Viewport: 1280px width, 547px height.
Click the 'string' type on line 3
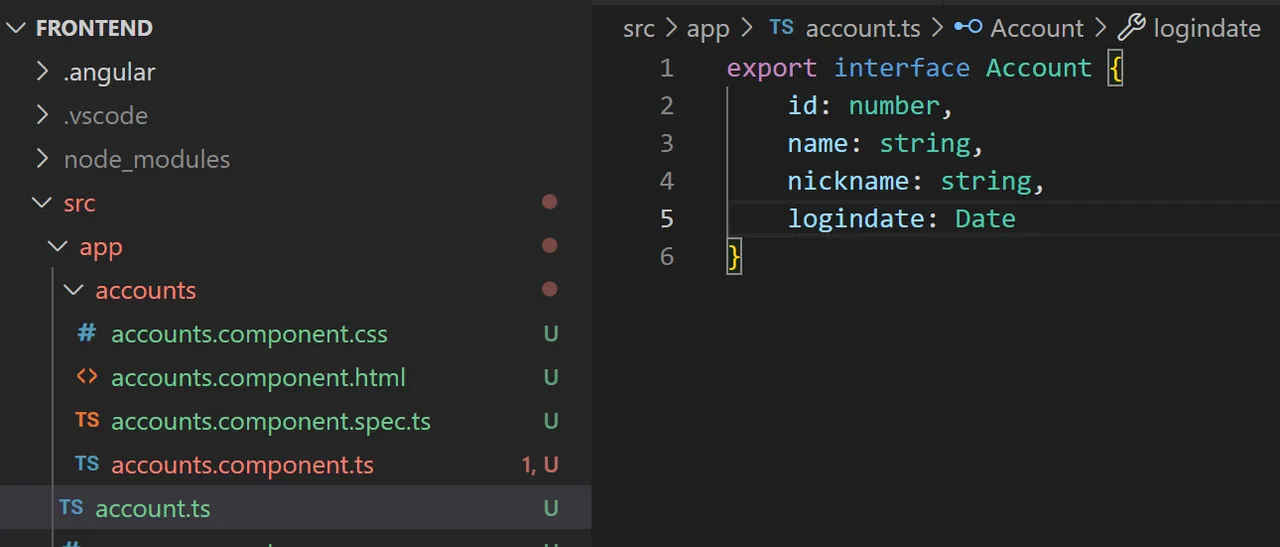click(x=925, y=145)
